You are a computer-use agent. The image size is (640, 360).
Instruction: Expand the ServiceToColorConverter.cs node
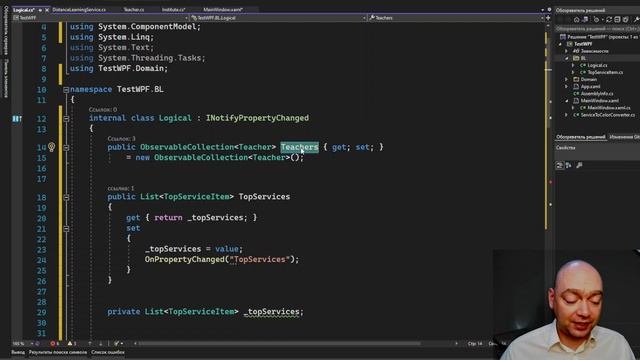567,115
